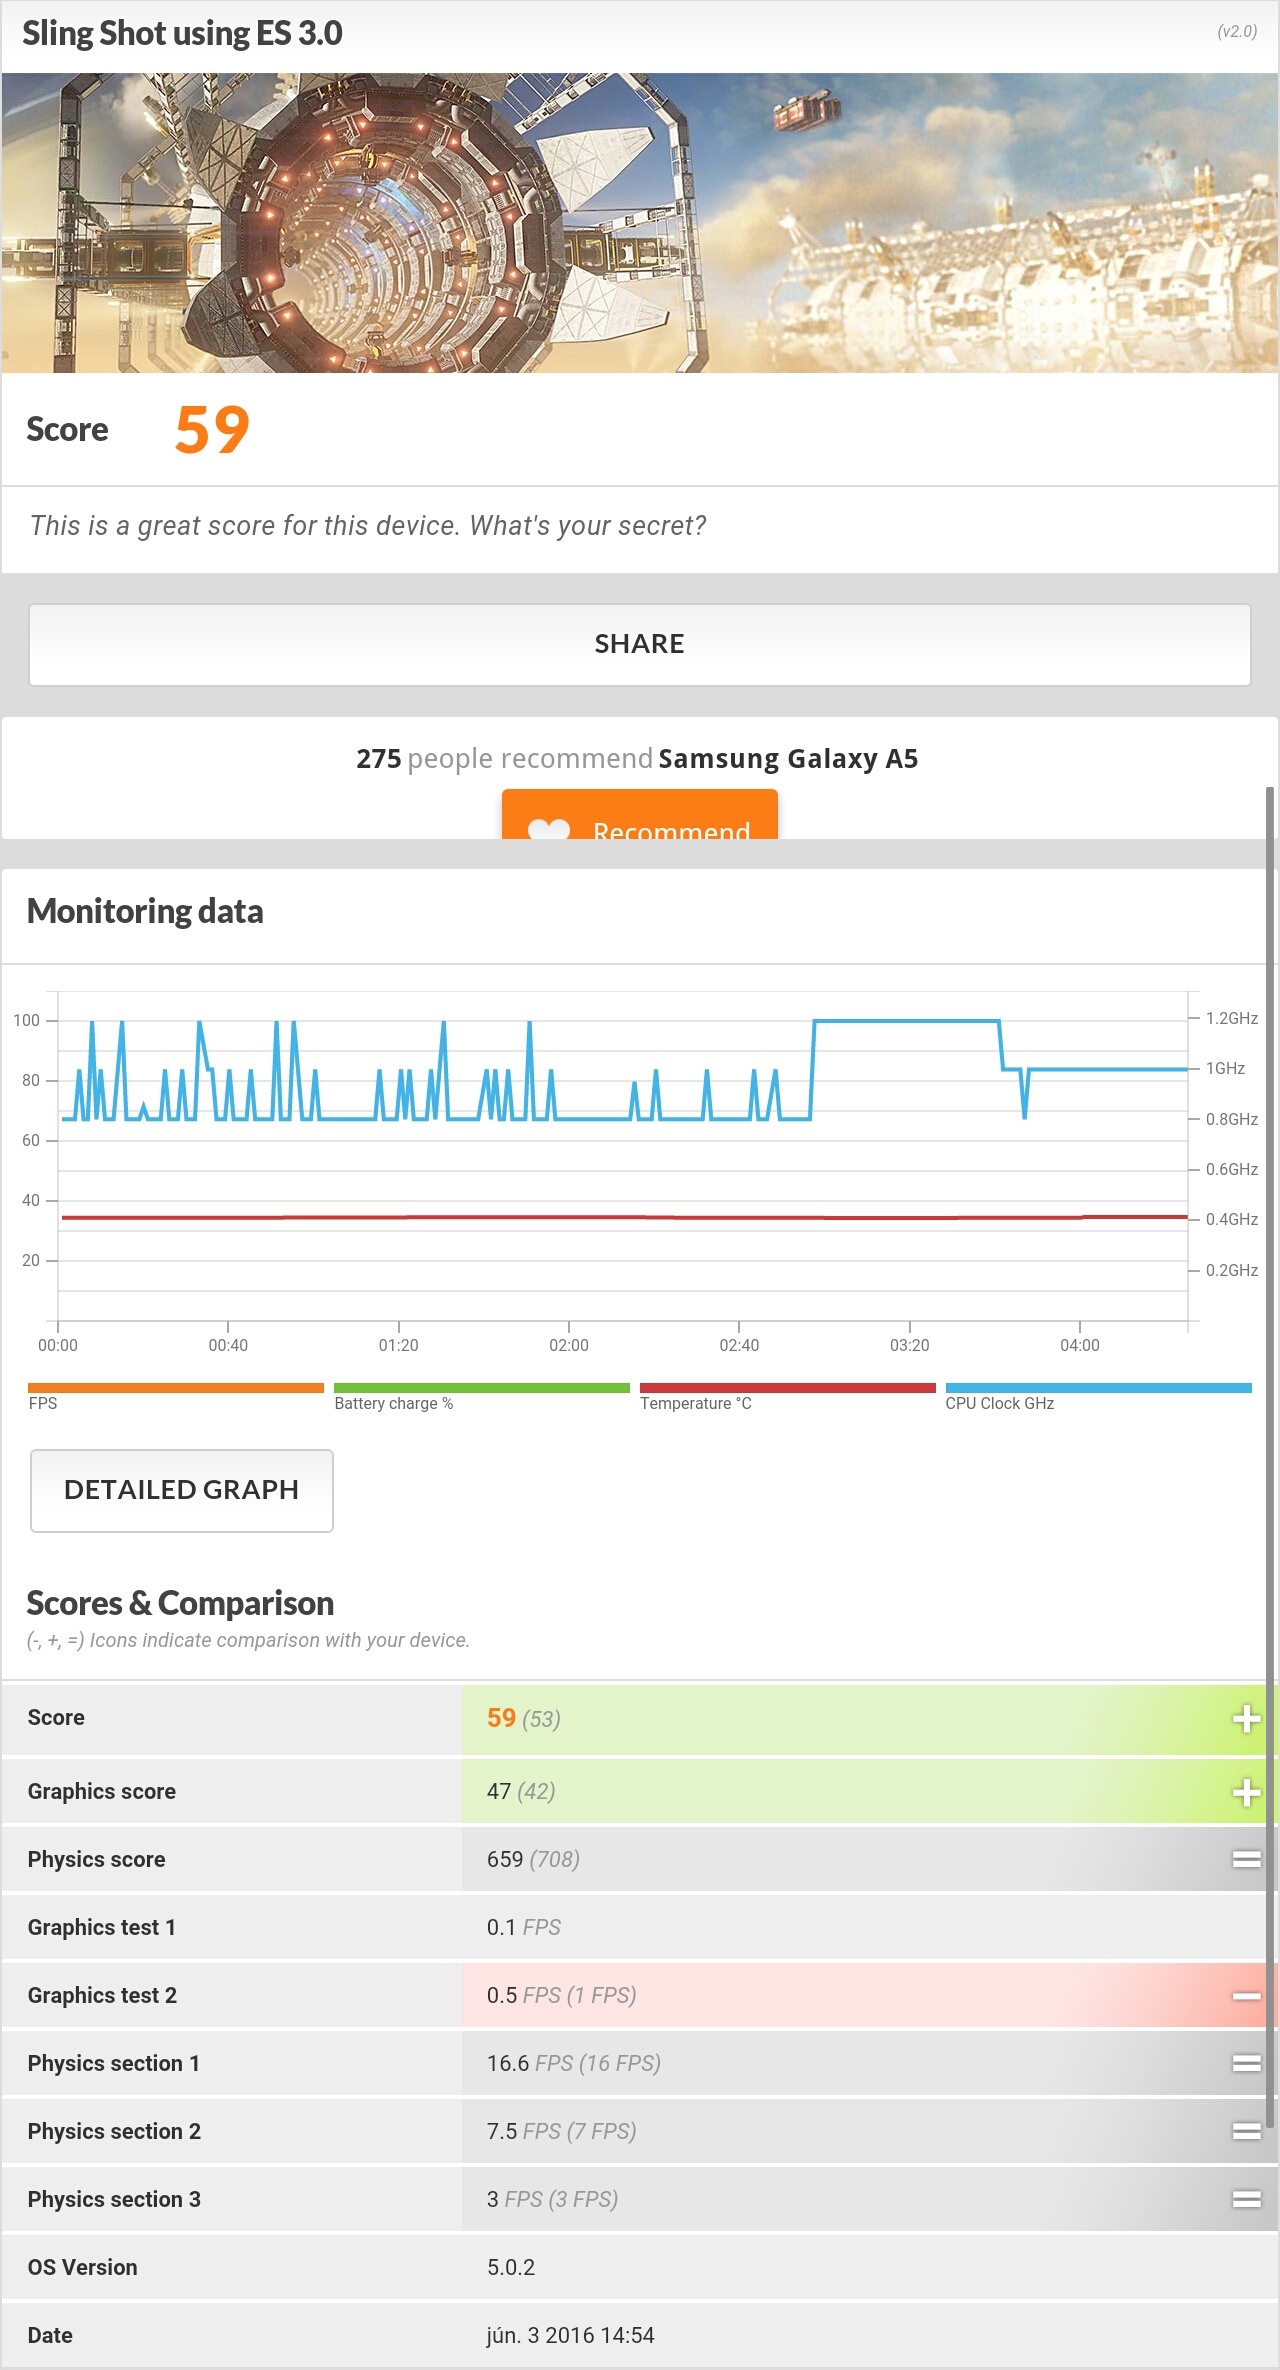Select the CPU Clock GHz blue legend bar
Image resolution: width=1280 pixels, height=2370 pixels.
point(1098,1388)
